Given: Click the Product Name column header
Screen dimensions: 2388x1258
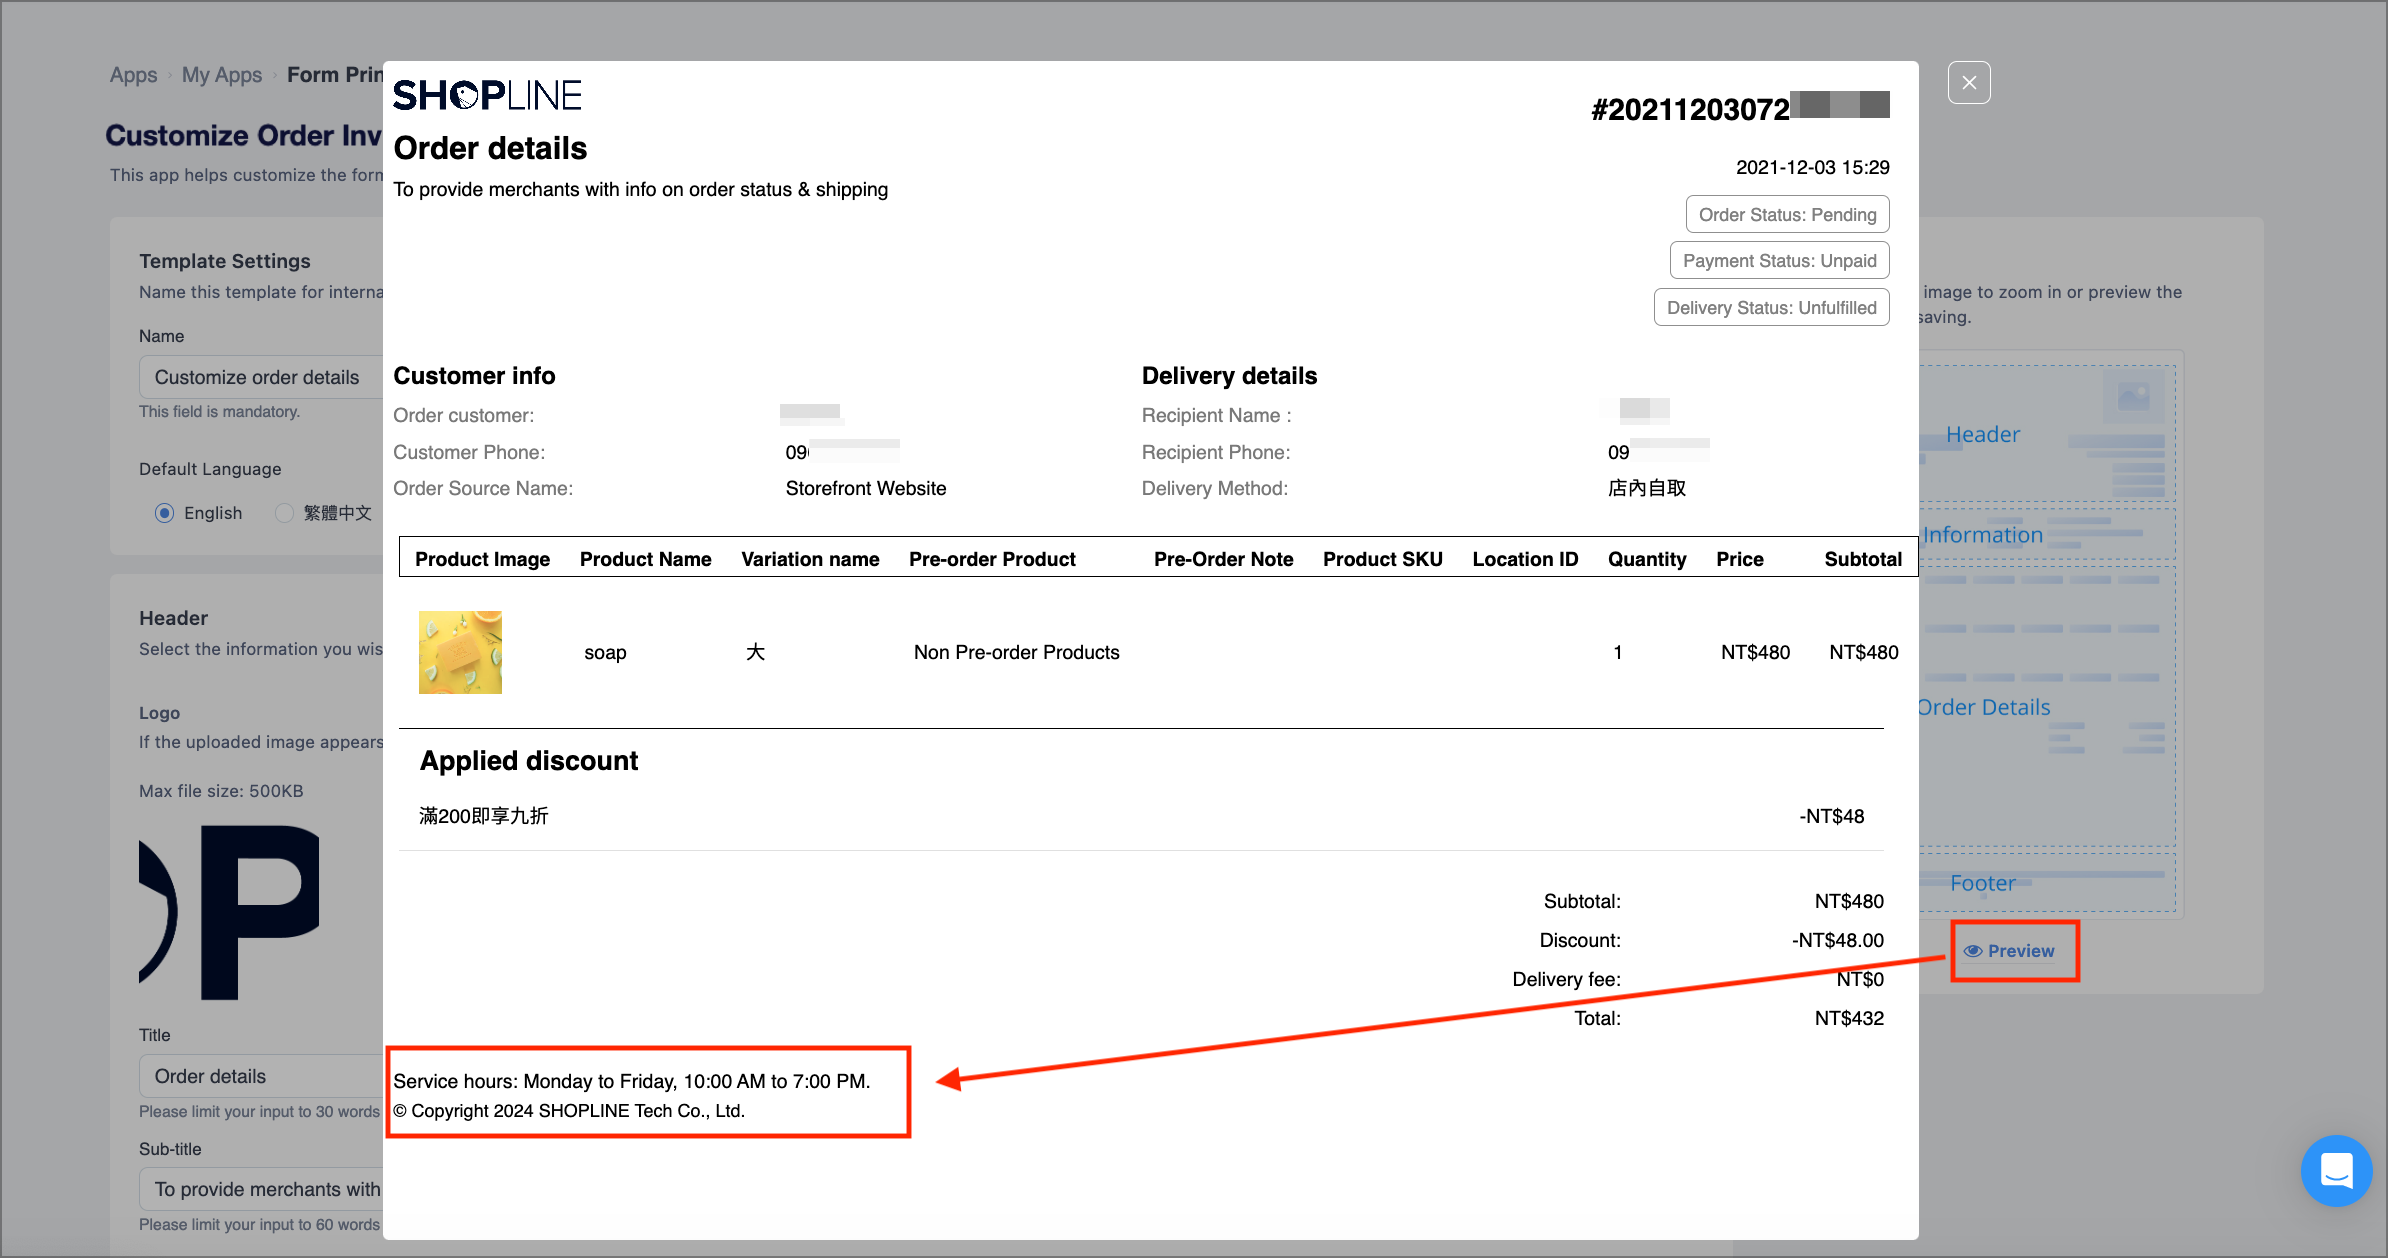Looking at the screenshot, I should tap(645, 559).
